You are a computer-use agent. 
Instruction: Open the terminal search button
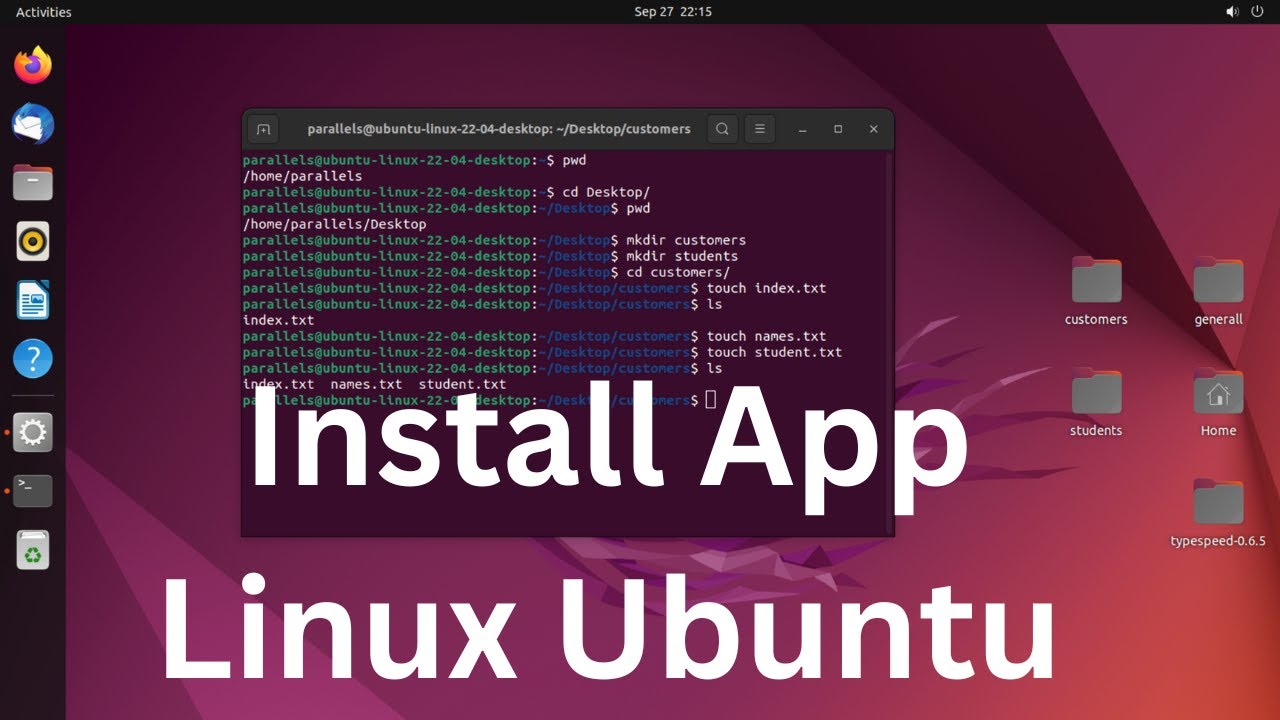[722, 129]
